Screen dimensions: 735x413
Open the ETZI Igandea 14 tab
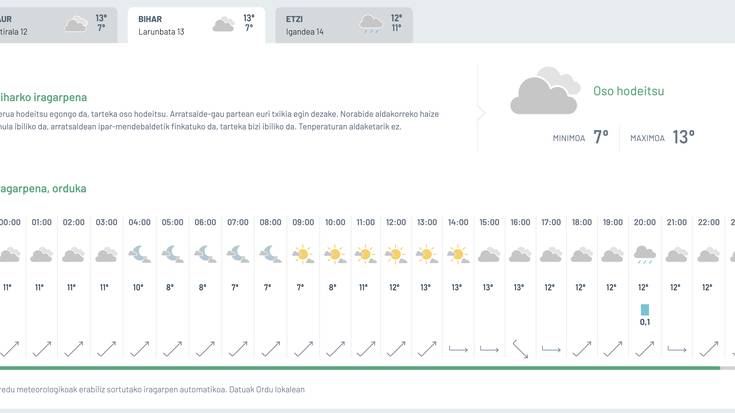pyautogui.click(x=344, y=25)
